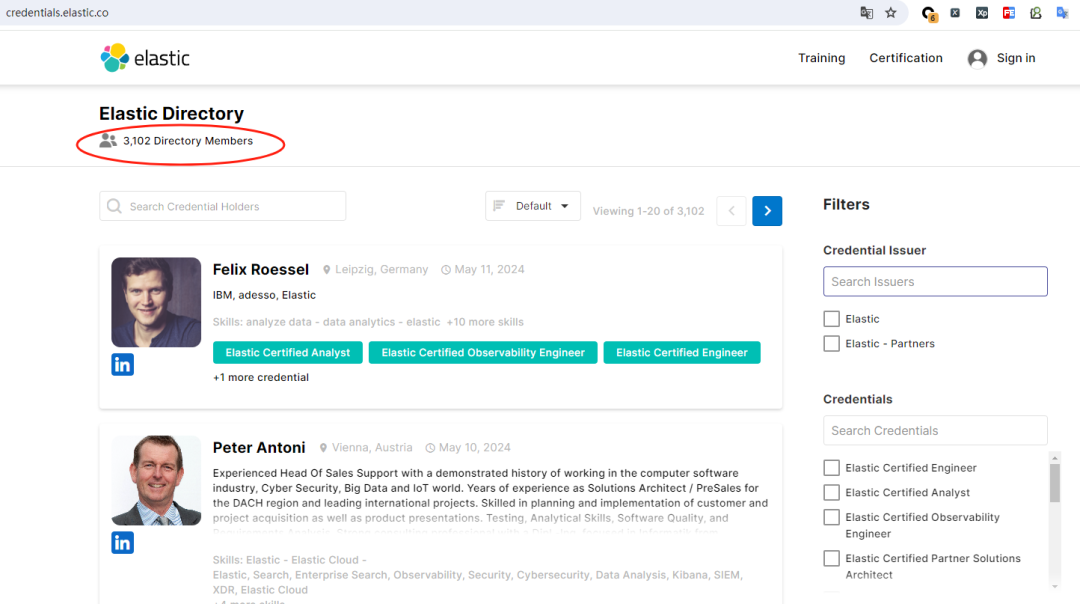Click scroll-up arrow of credentials list
This screenshot has height=604, width=1080.
[1055, 458]
